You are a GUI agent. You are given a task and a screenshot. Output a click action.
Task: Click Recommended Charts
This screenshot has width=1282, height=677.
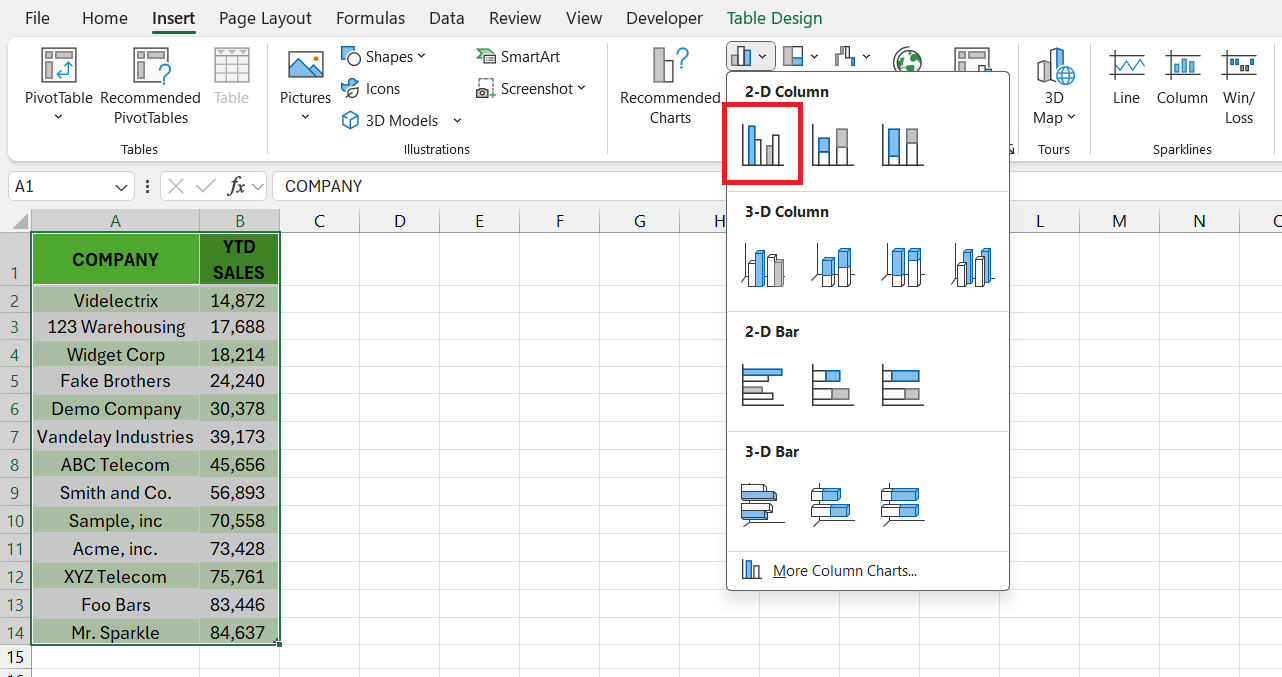[668, 88]
